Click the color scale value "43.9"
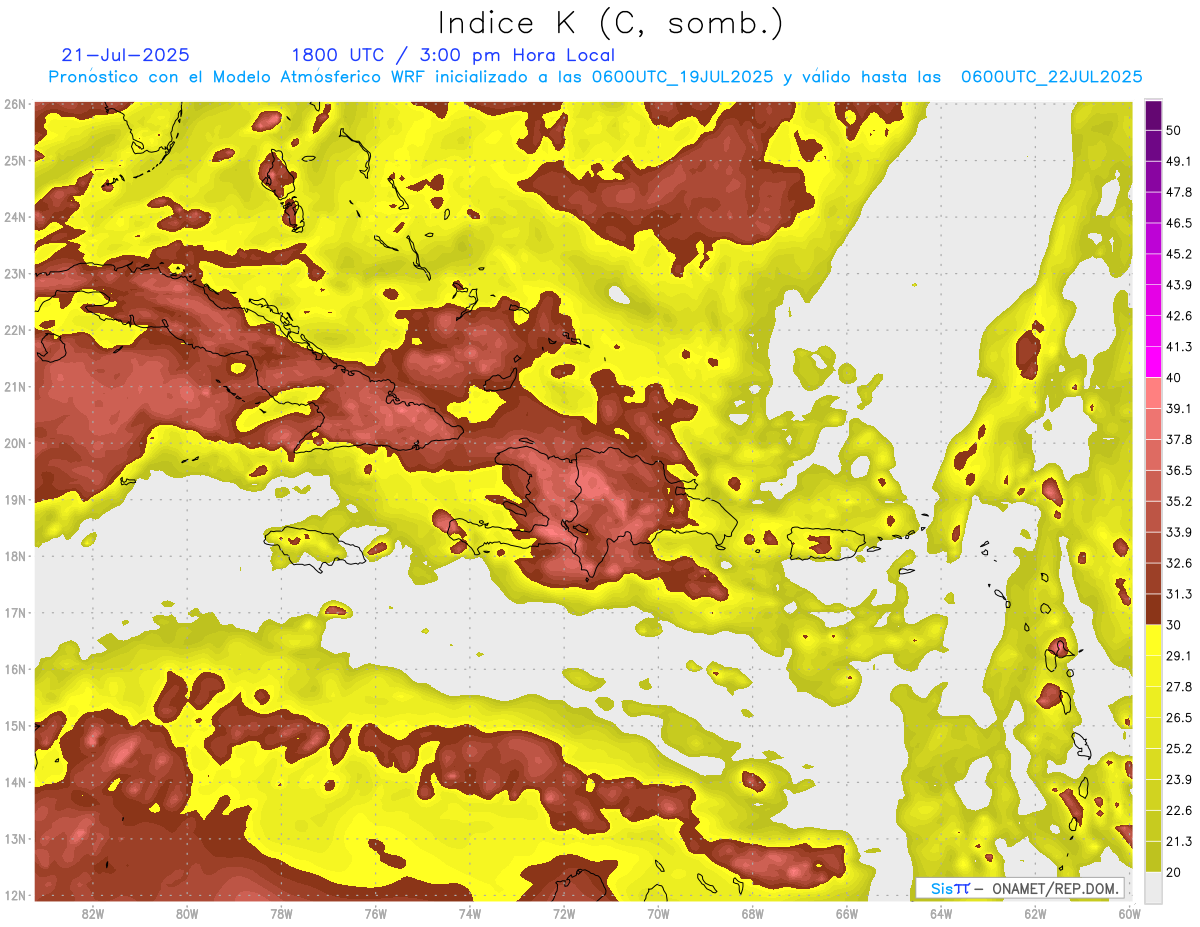The height and width of the screenshot is (927, 1200). (1179, 285)
